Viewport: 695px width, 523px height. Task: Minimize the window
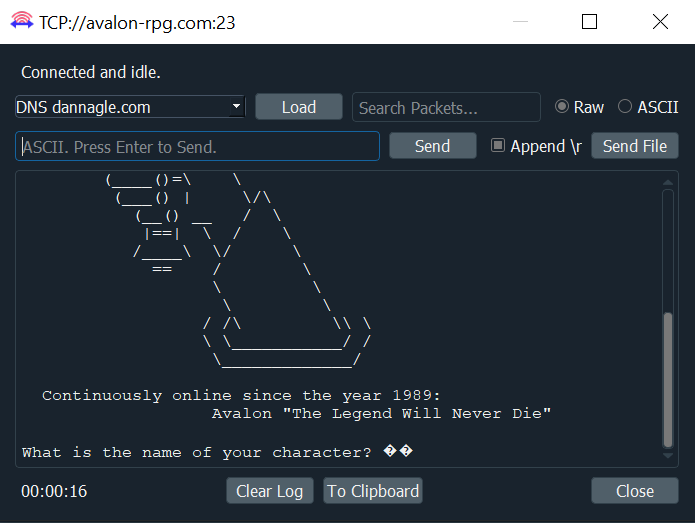pyautogui.click(x=520, y=21)
